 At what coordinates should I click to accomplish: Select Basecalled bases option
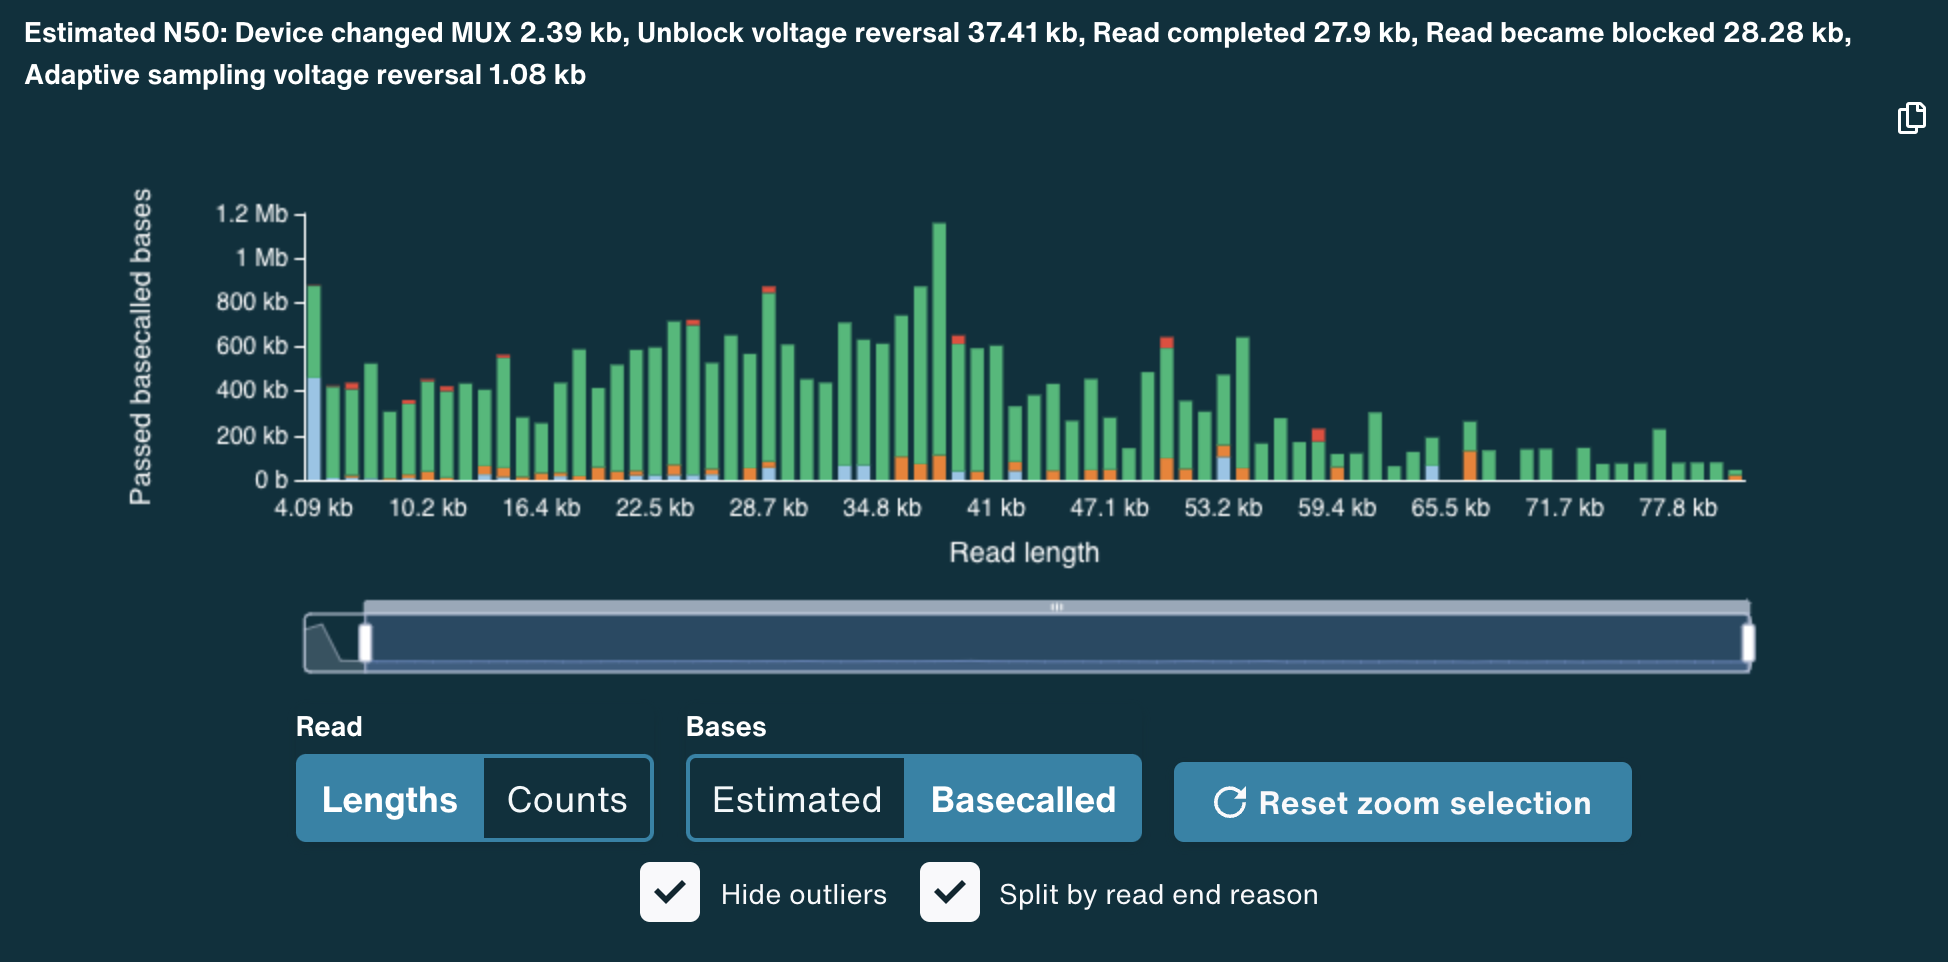[1023, 799]
